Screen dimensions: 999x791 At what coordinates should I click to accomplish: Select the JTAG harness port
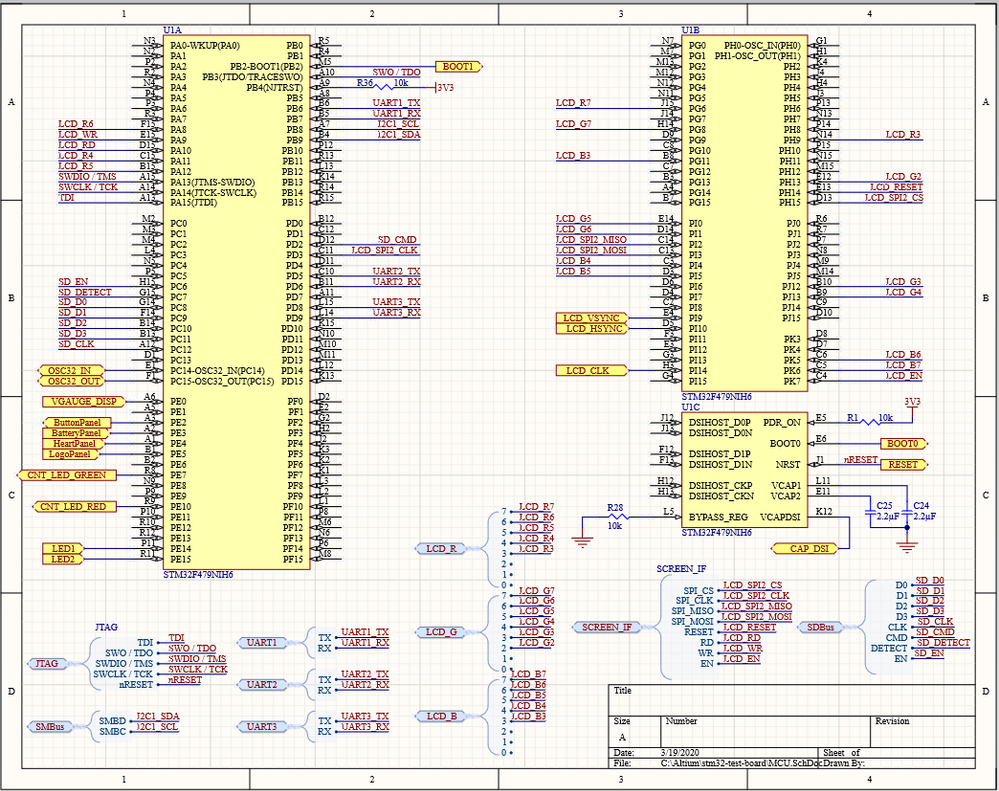47,664
